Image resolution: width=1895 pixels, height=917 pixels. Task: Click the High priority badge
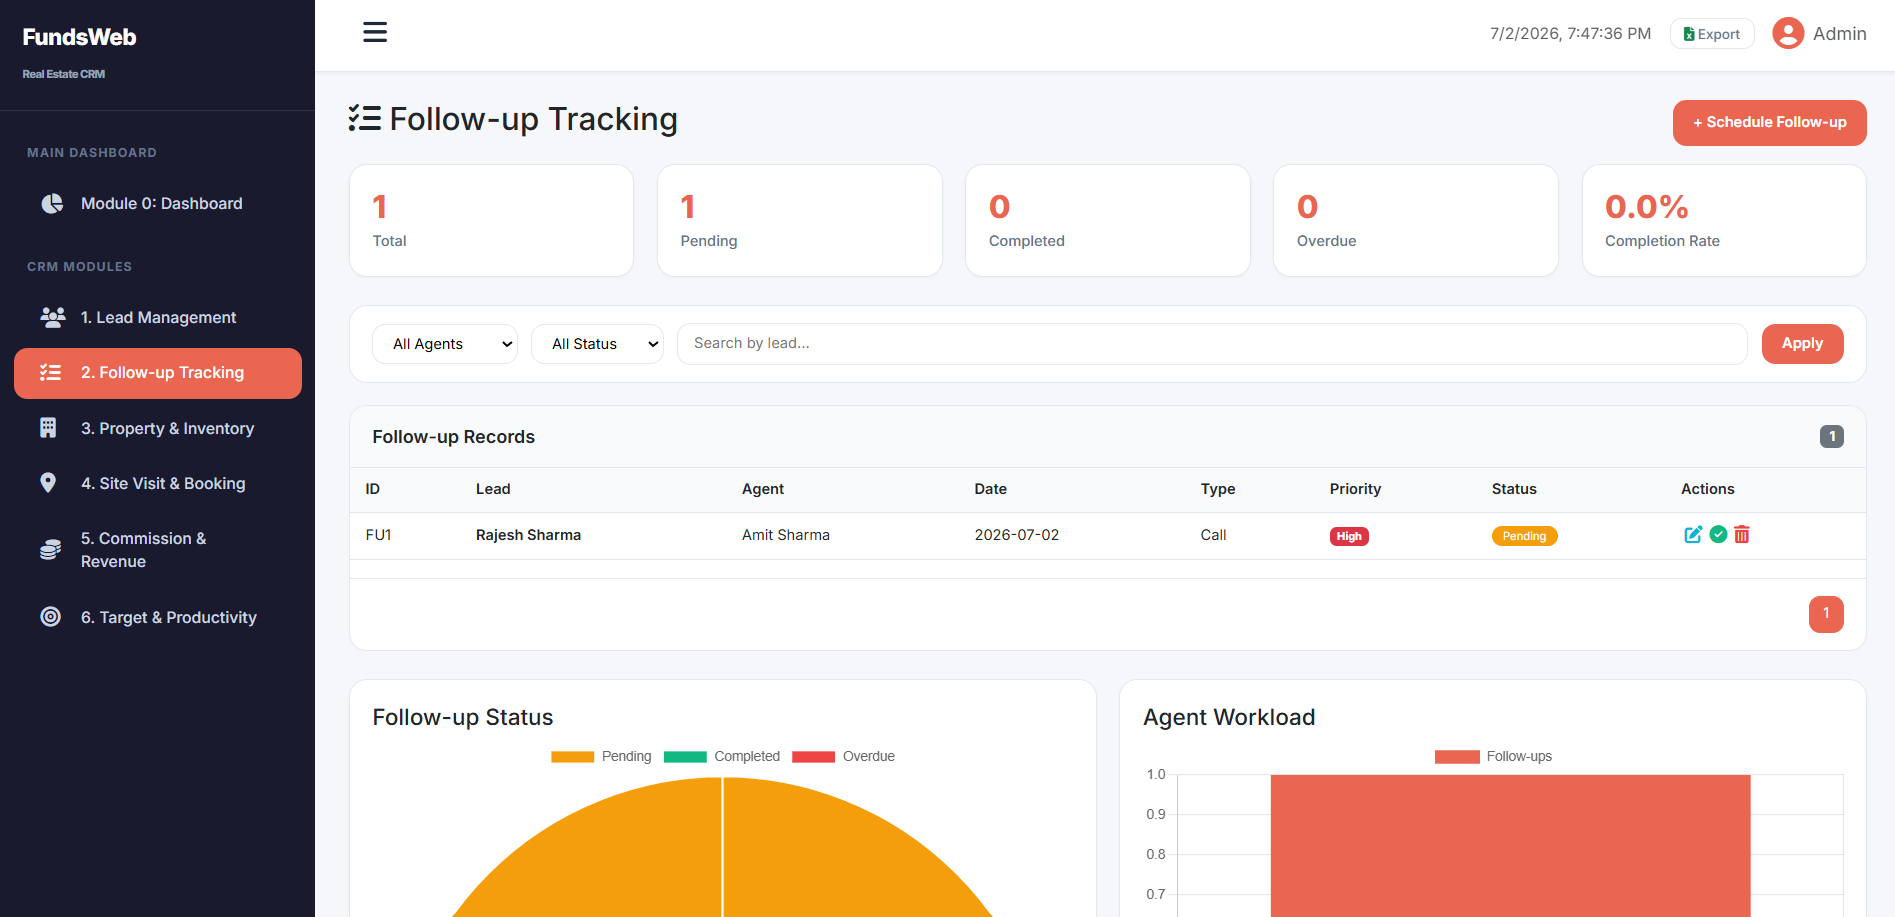point(1349,536)
